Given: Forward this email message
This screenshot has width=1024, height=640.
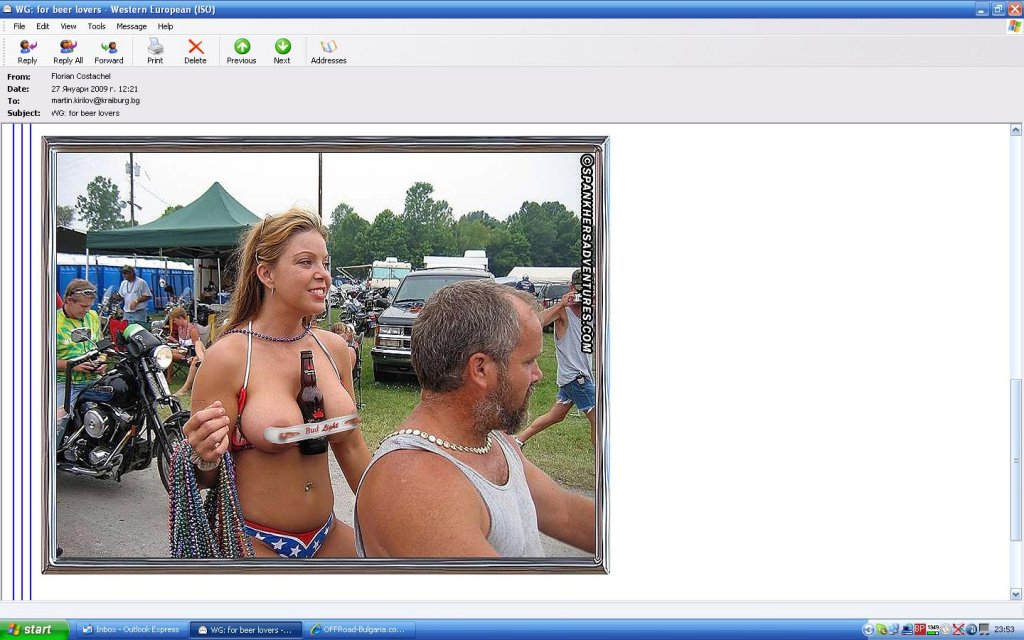Looking at the screenshot, I should [x=108, y=52].
